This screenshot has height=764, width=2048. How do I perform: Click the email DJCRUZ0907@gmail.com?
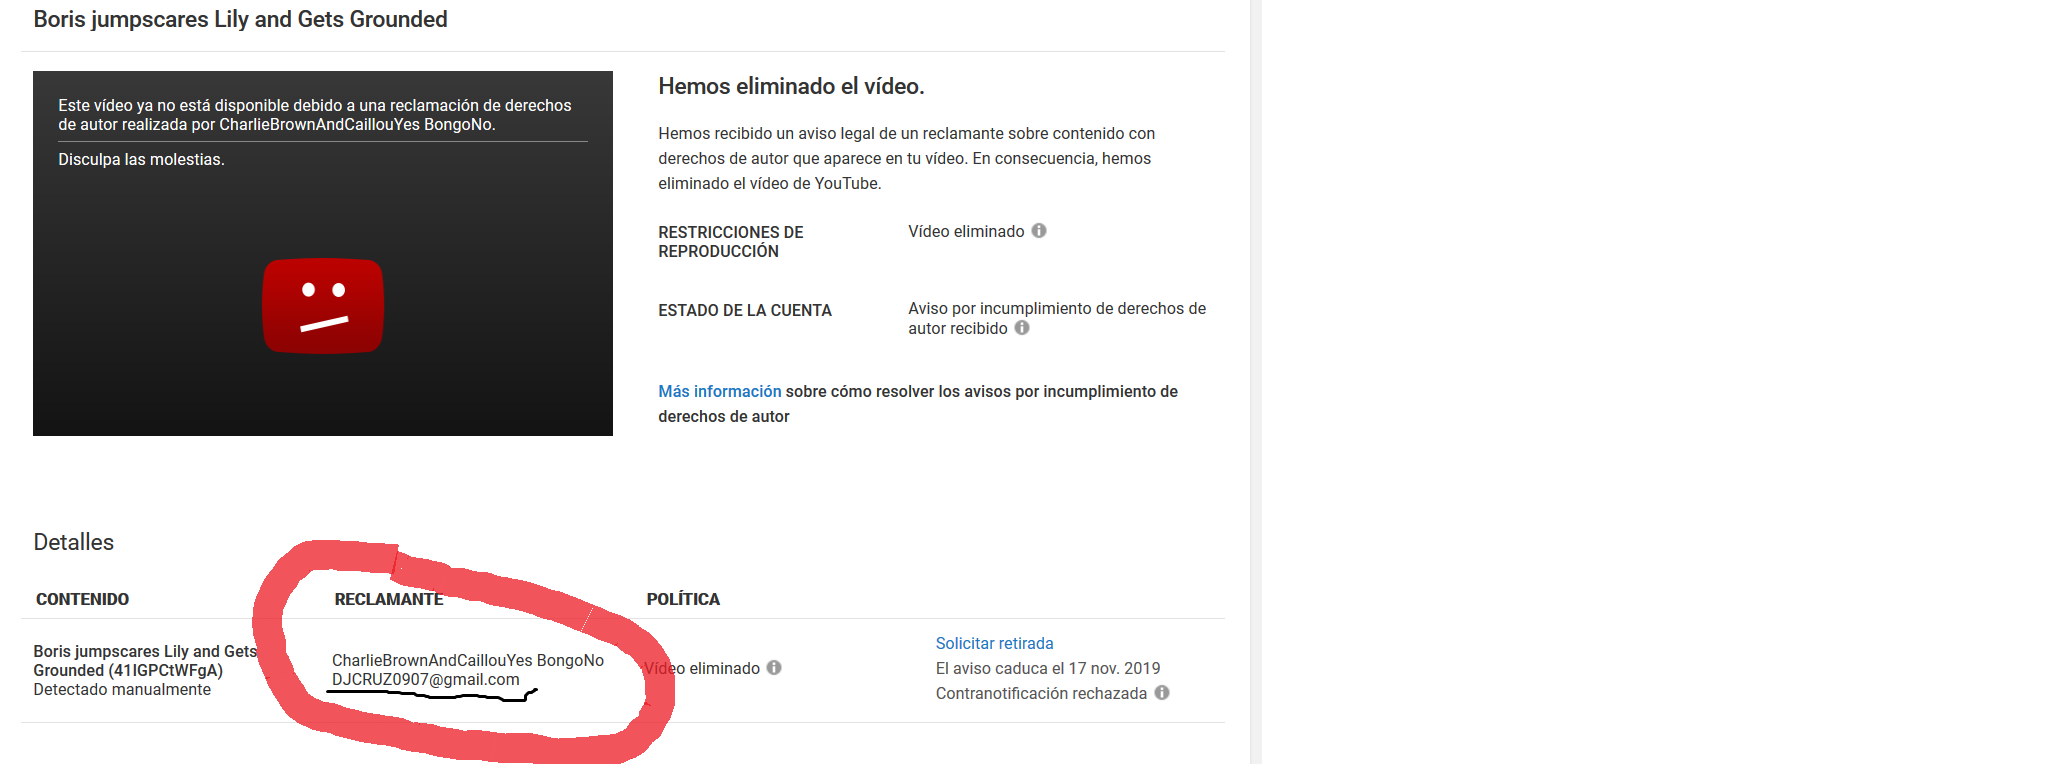coord(426,679)
